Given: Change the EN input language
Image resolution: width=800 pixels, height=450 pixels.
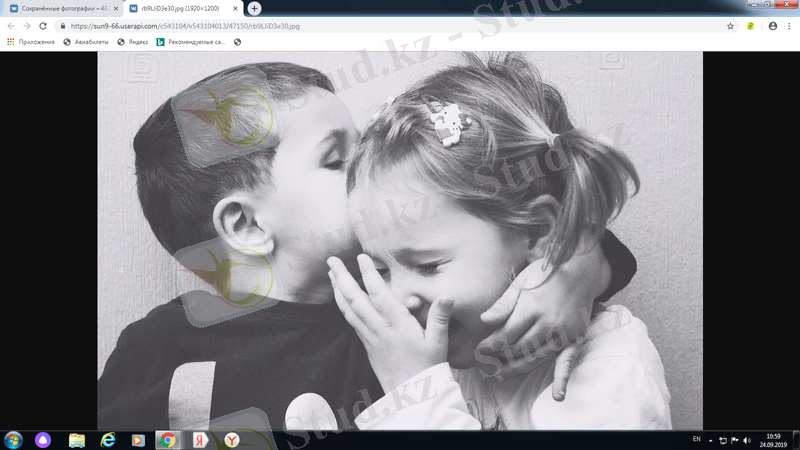Looking at the screenshot, I should pyautogui.click(x=696, y=439).
